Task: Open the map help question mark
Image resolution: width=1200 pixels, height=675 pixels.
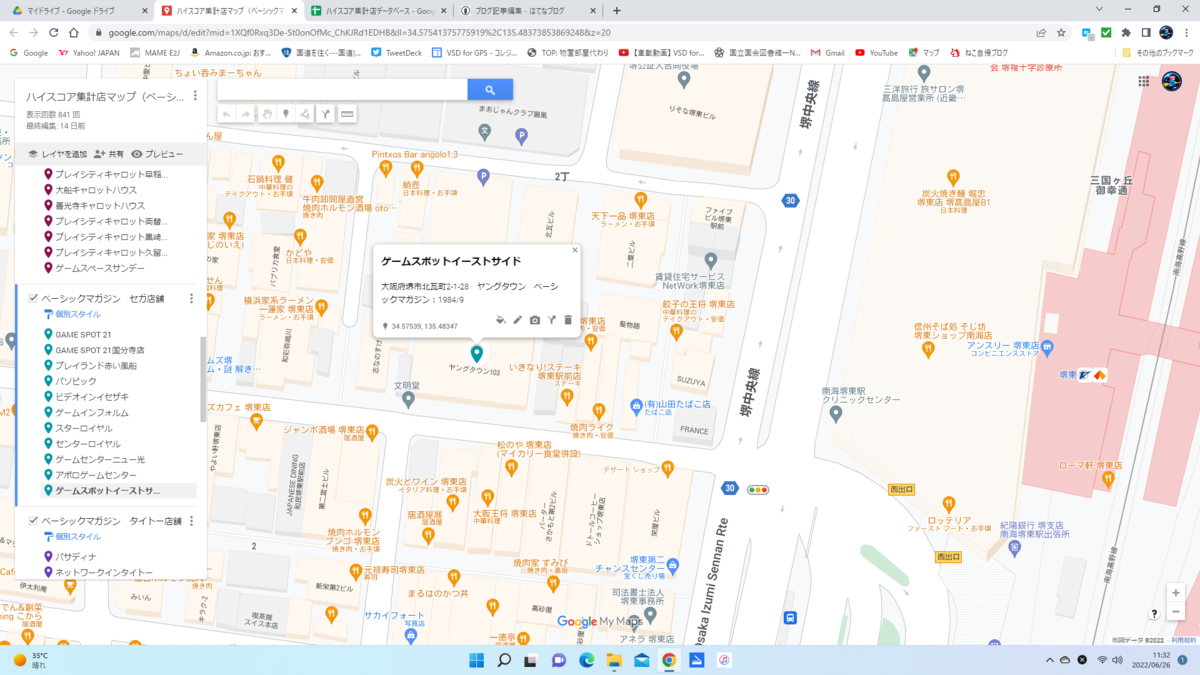Action: pos(1154,613)
